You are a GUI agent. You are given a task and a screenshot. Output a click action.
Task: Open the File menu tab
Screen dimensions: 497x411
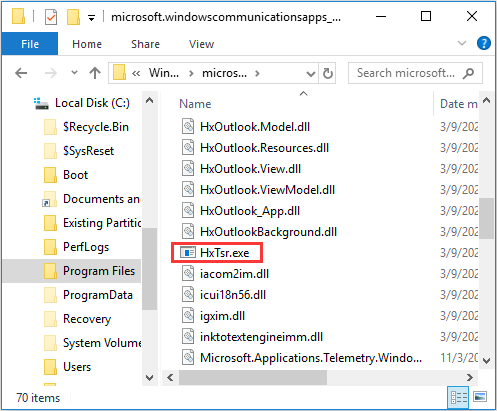click(30, 44)
